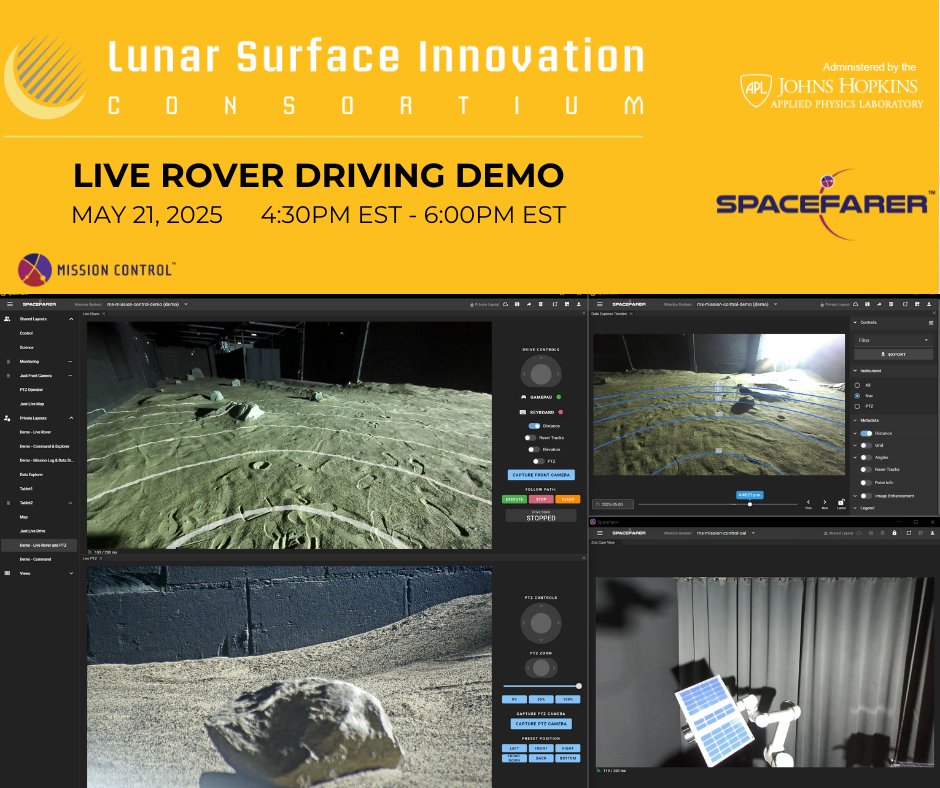The height and width of the screenshot is (788, 940).
Task: Select the PTZ instrument radio button
Action: [857, 407]
